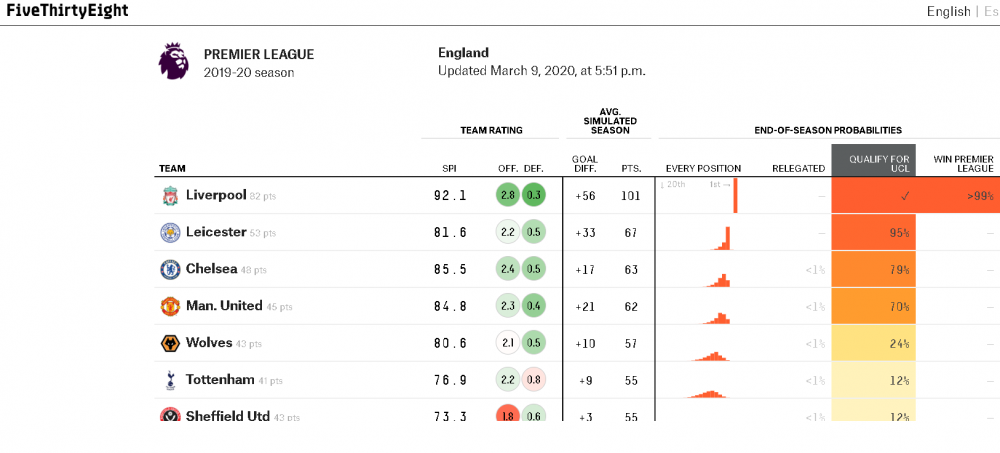Click the Chelsea club crest
Screen dimensions: 1000x453
[170, 270]
